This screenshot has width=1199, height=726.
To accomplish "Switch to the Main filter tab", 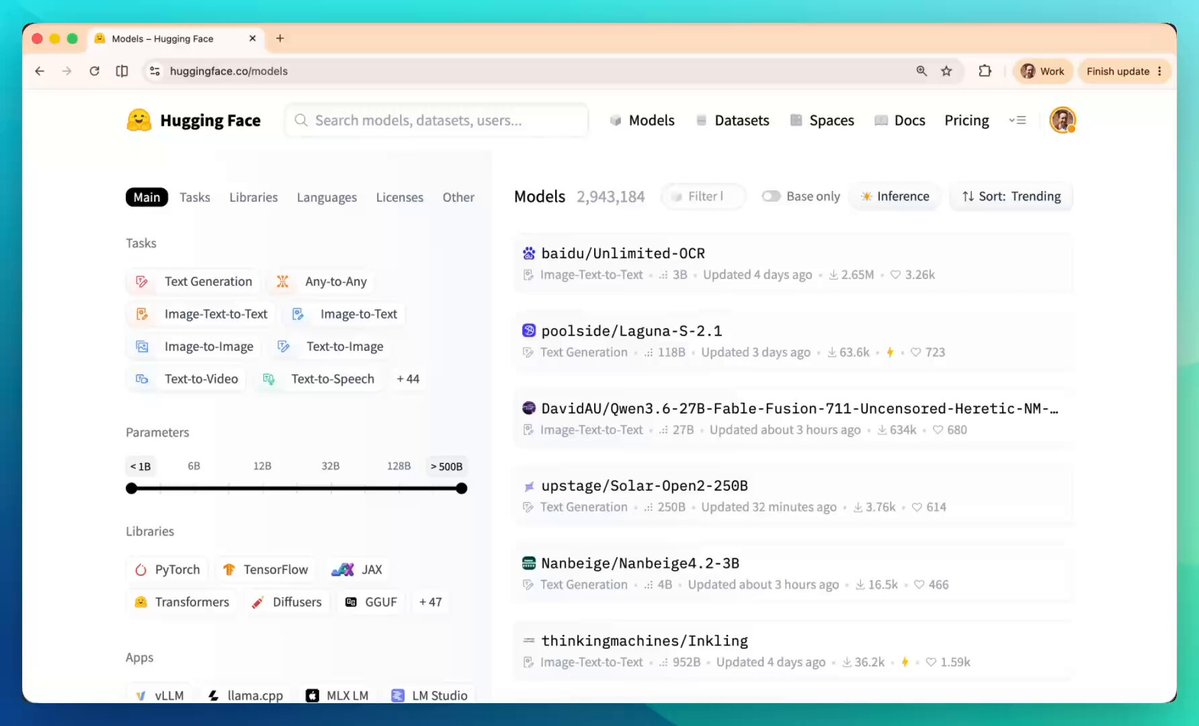I will tap(147, 197).
